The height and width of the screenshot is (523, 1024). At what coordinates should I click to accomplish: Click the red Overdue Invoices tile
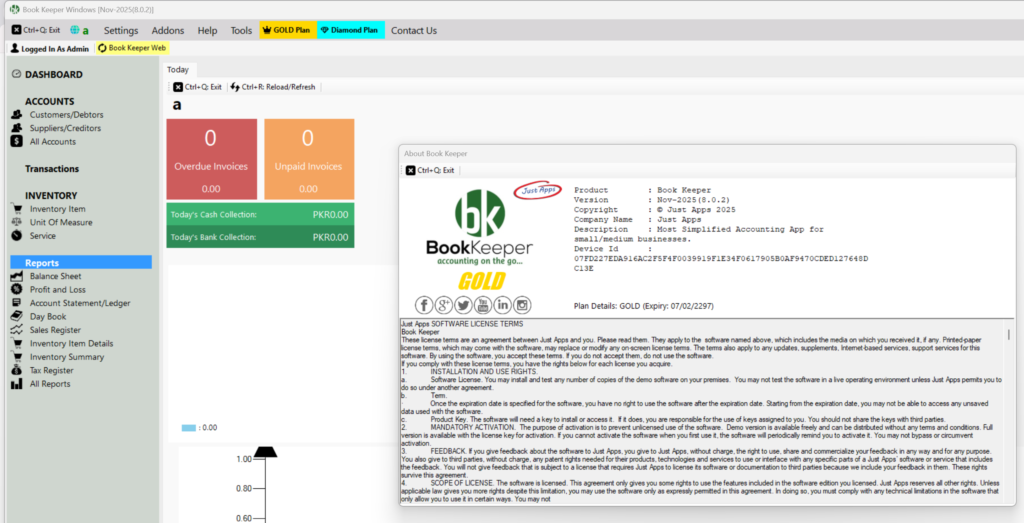pyautogui.click(x=210, y=158)
